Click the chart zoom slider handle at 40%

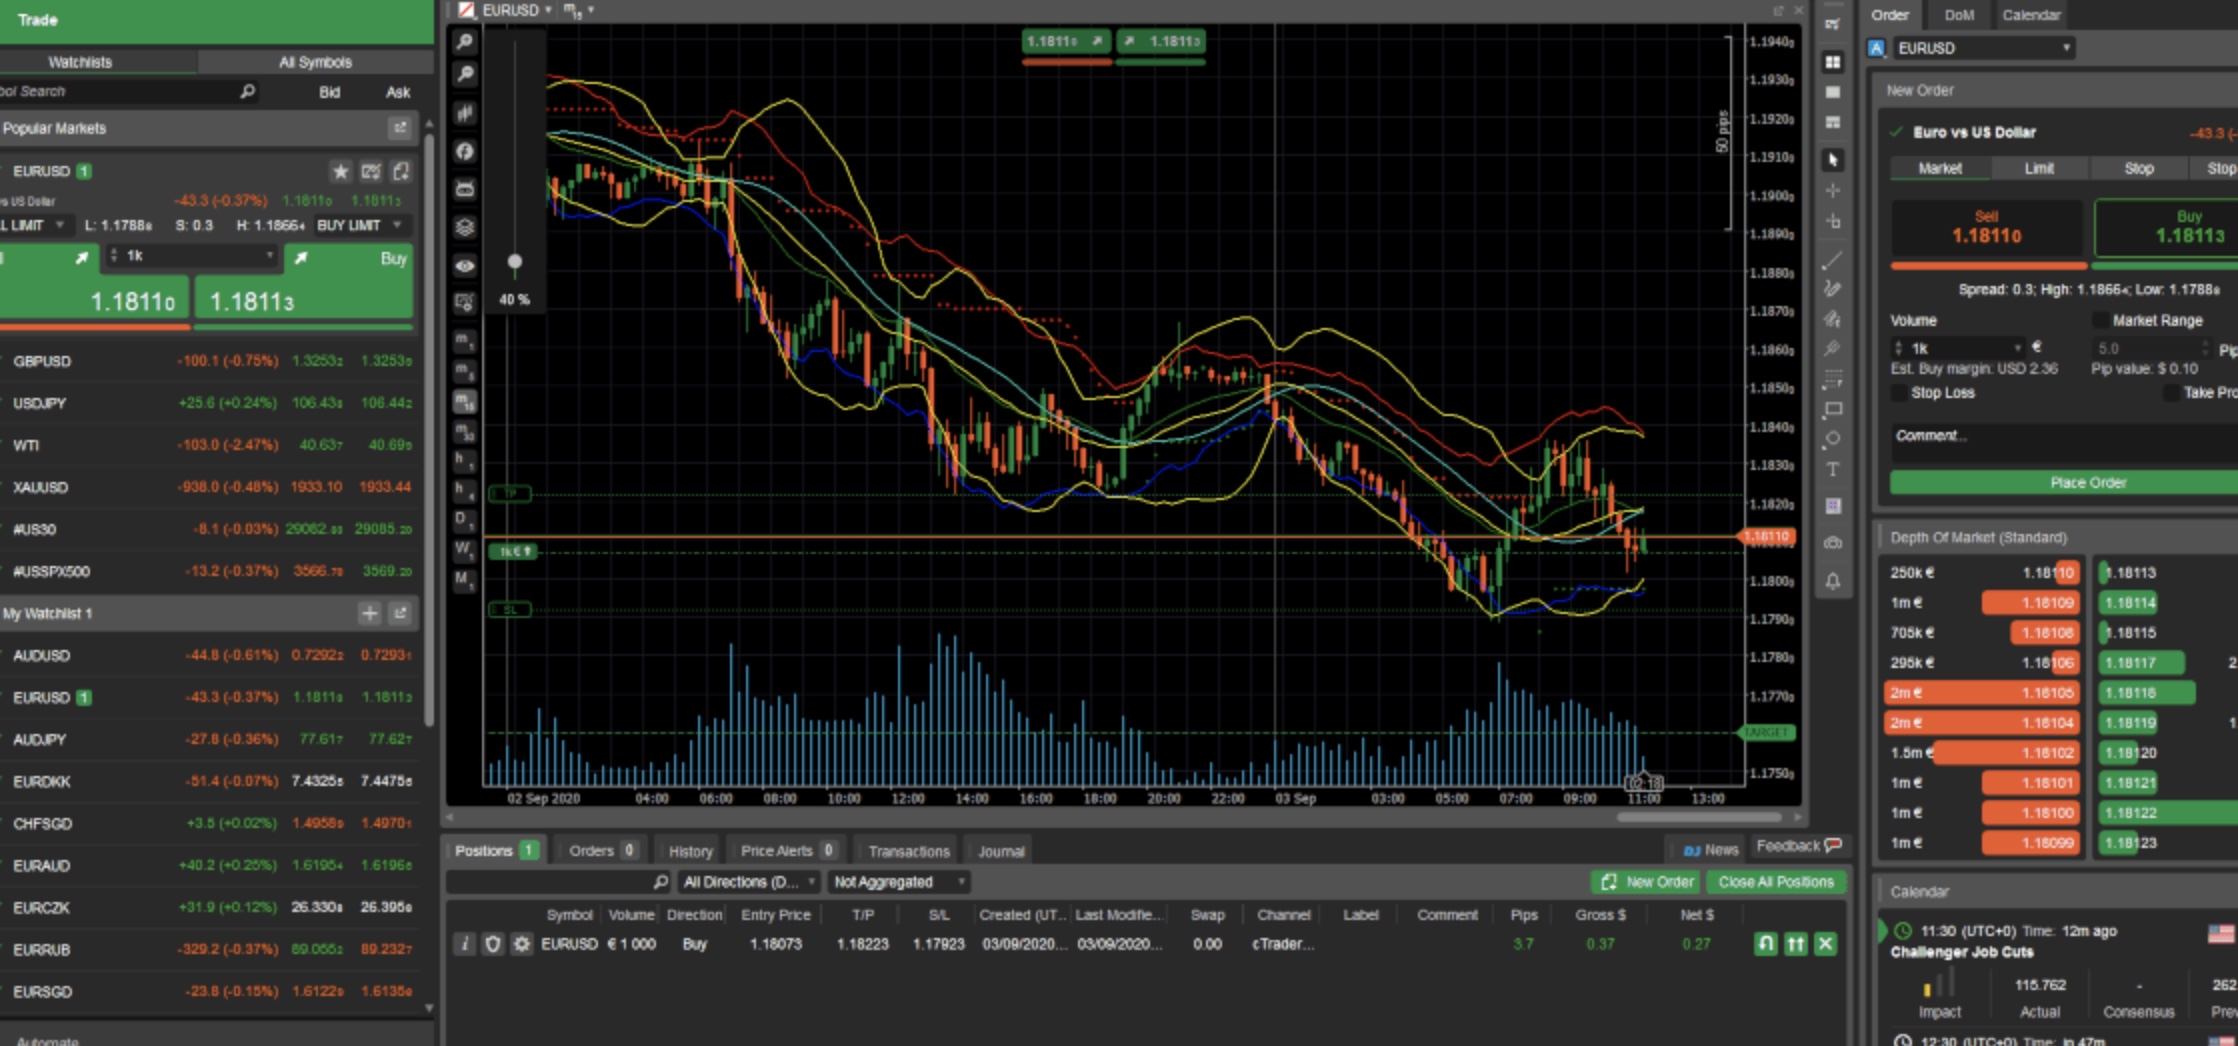tap(515, 262)
